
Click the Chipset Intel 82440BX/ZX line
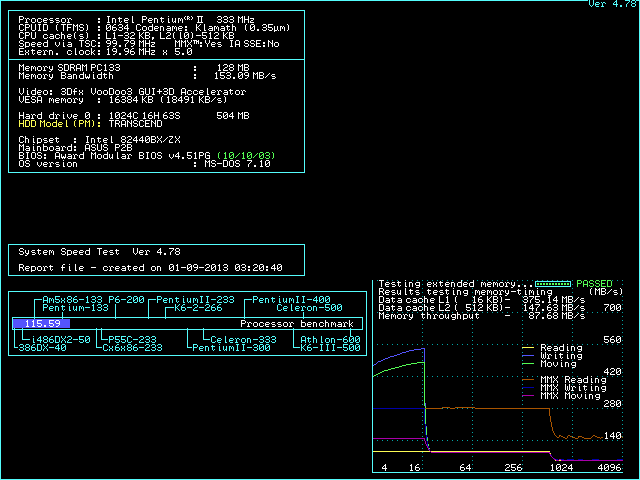(x=99, y=140)
